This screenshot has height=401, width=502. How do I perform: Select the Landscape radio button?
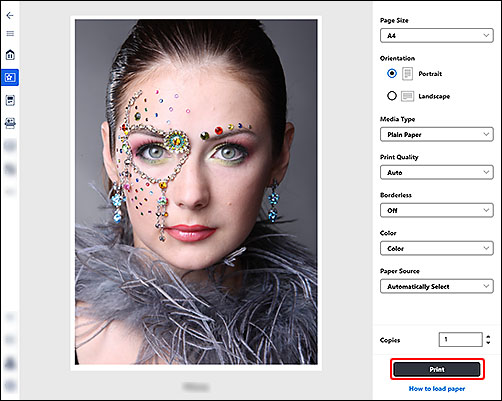pos(392,96)
